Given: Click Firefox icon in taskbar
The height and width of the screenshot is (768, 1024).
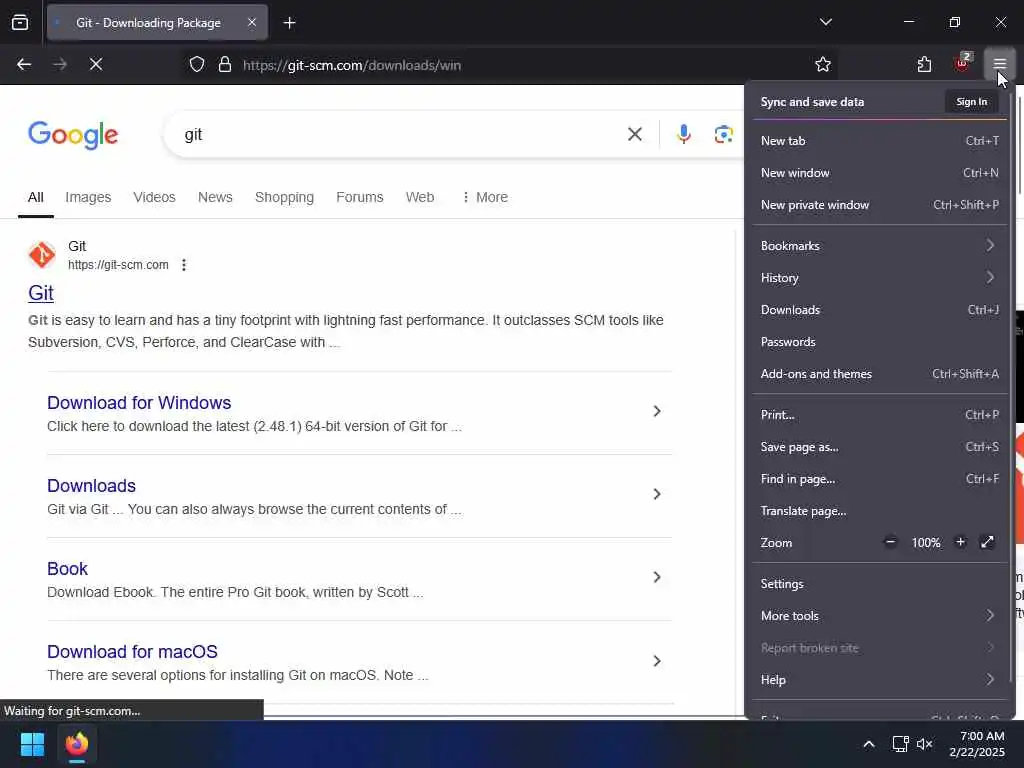Looking at the screenshot, I should (x=77, y=744).
